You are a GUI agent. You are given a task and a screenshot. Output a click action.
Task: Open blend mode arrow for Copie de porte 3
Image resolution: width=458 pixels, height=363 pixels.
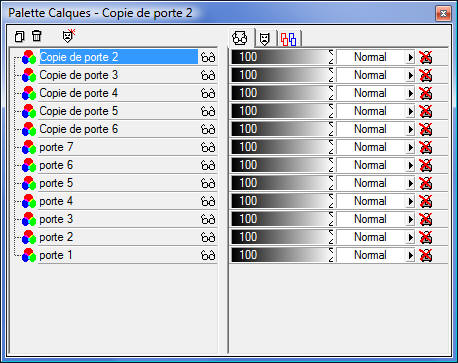pyautogui.click(x=410, y=76)
